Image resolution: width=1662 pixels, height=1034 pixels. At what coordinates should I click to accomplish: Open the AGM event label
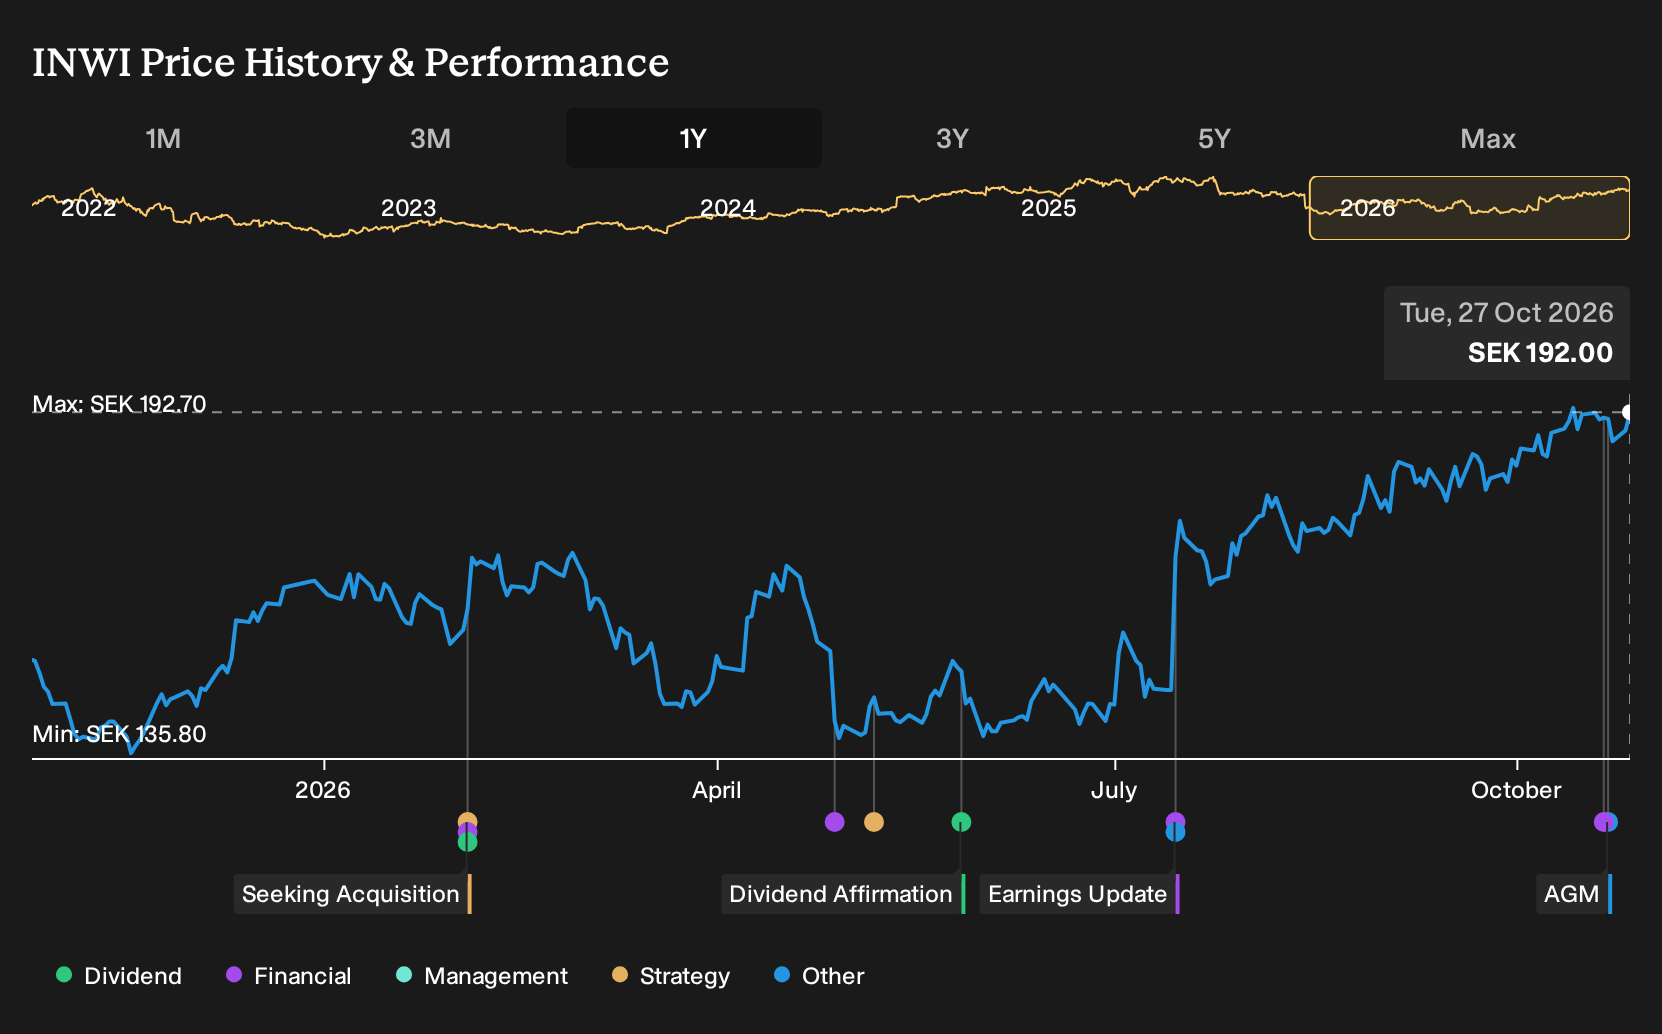(1574, 894)
